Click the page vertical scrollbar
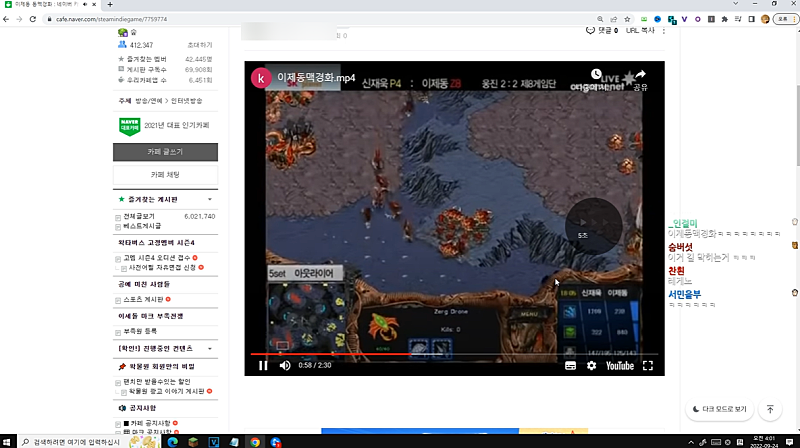The width and height of the screenshot is (800, 448). [x=797, y=125]
